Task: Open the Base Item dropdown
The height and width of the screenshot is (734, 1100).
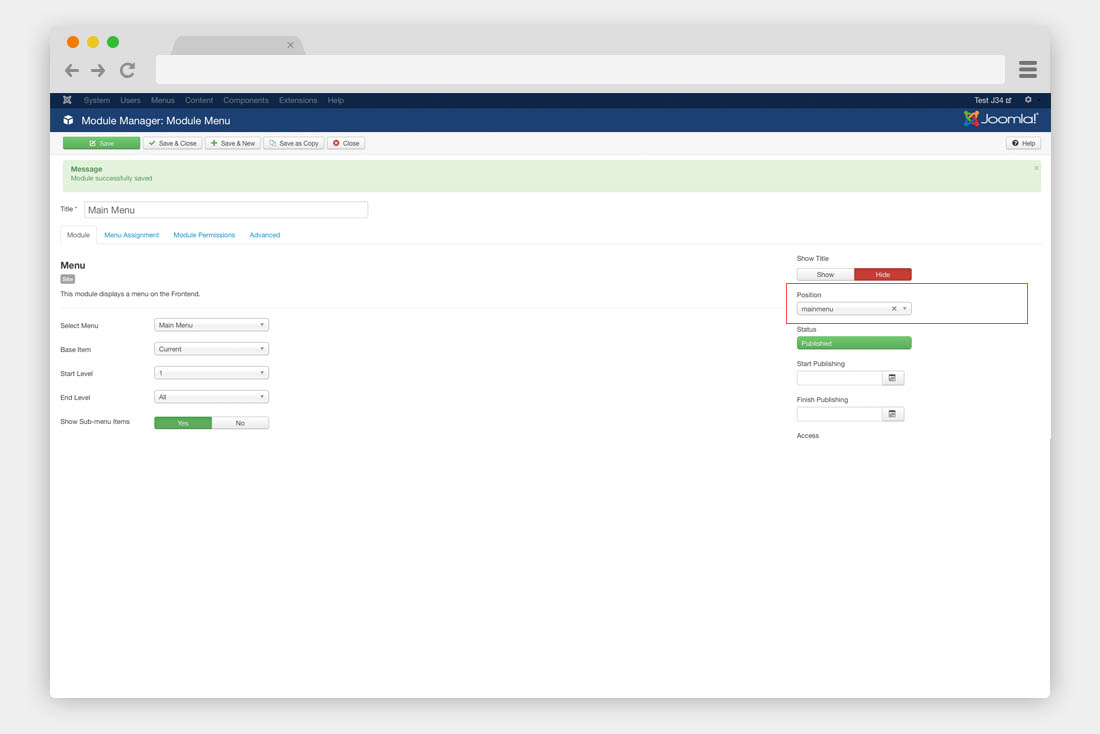Action: pos(211,349)
